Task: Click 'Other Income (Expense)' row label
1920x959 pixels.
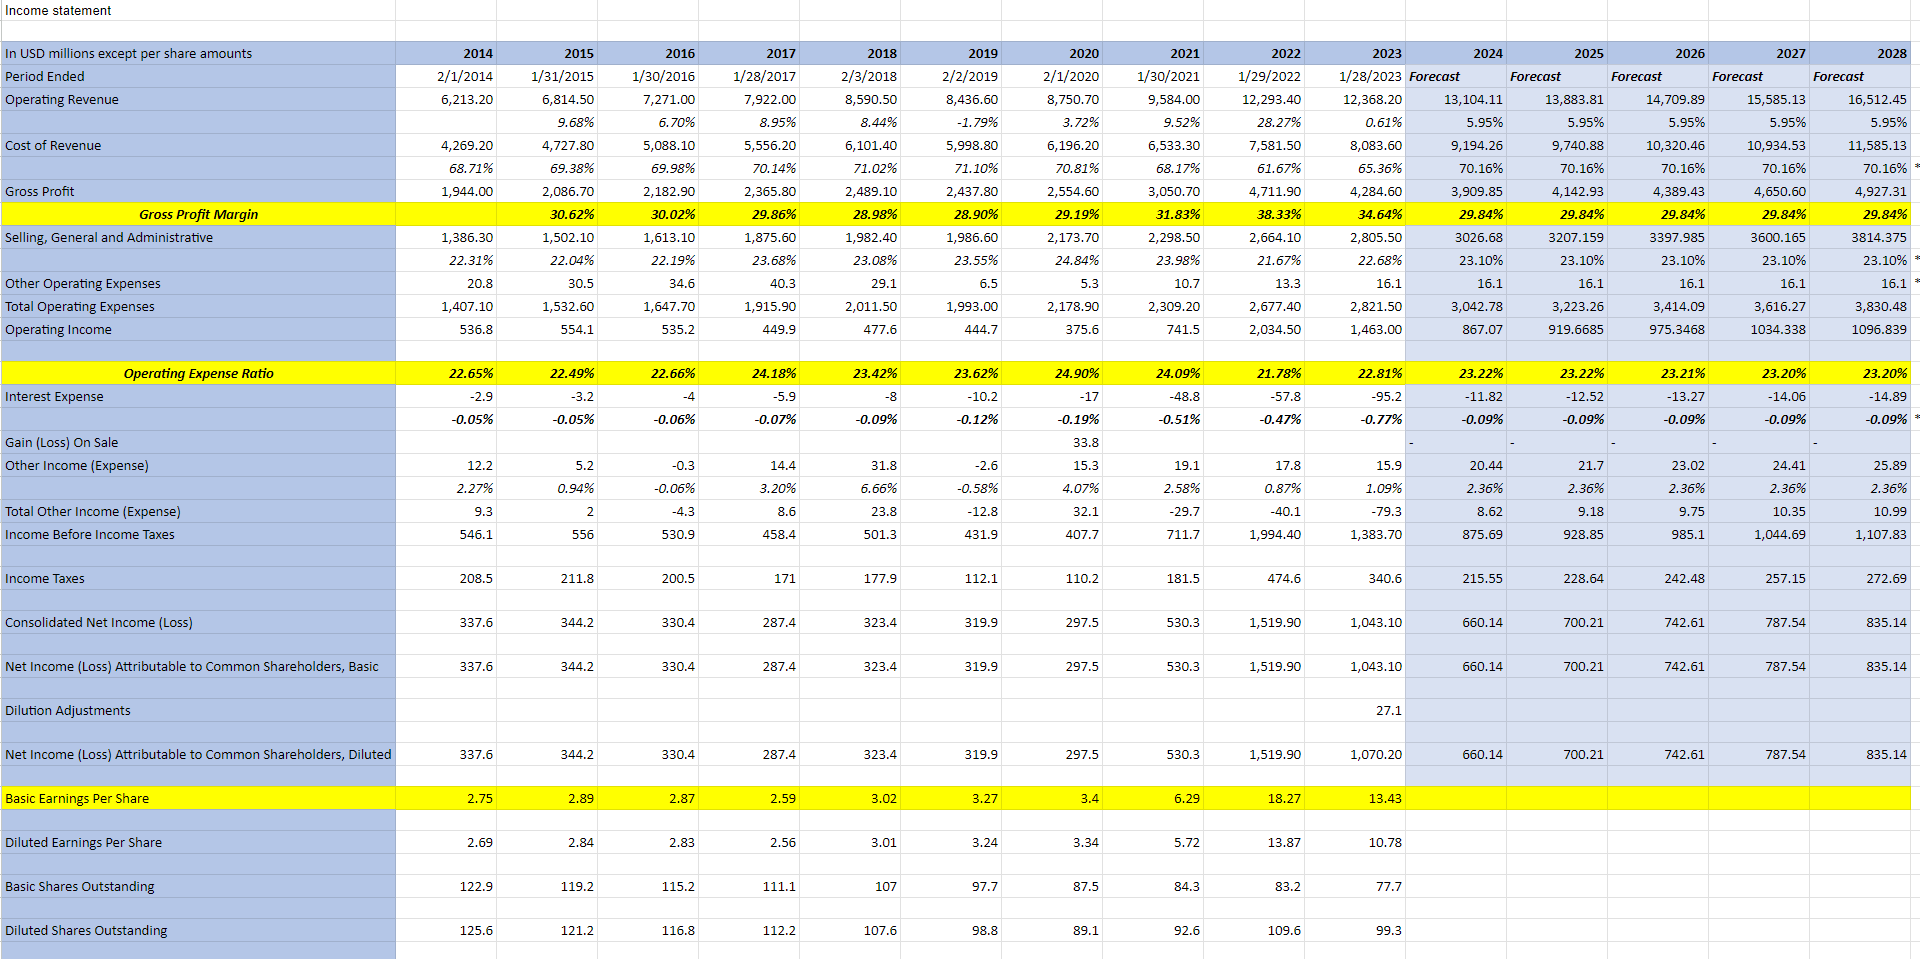Action: point(198,466)
